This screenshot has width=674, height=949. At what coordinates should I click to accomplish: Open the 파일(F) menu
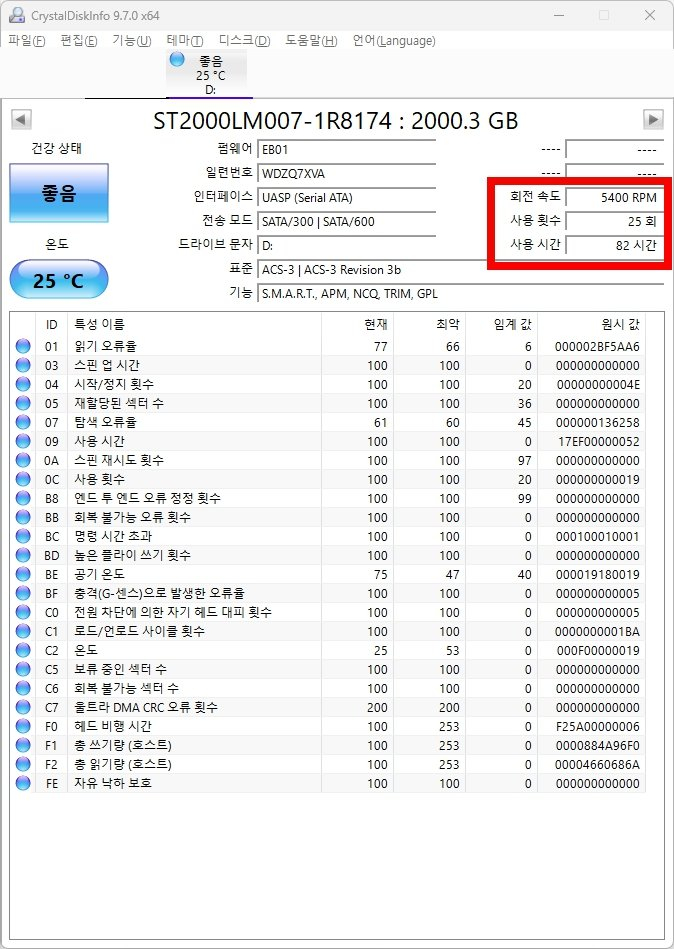click(27, 41)
